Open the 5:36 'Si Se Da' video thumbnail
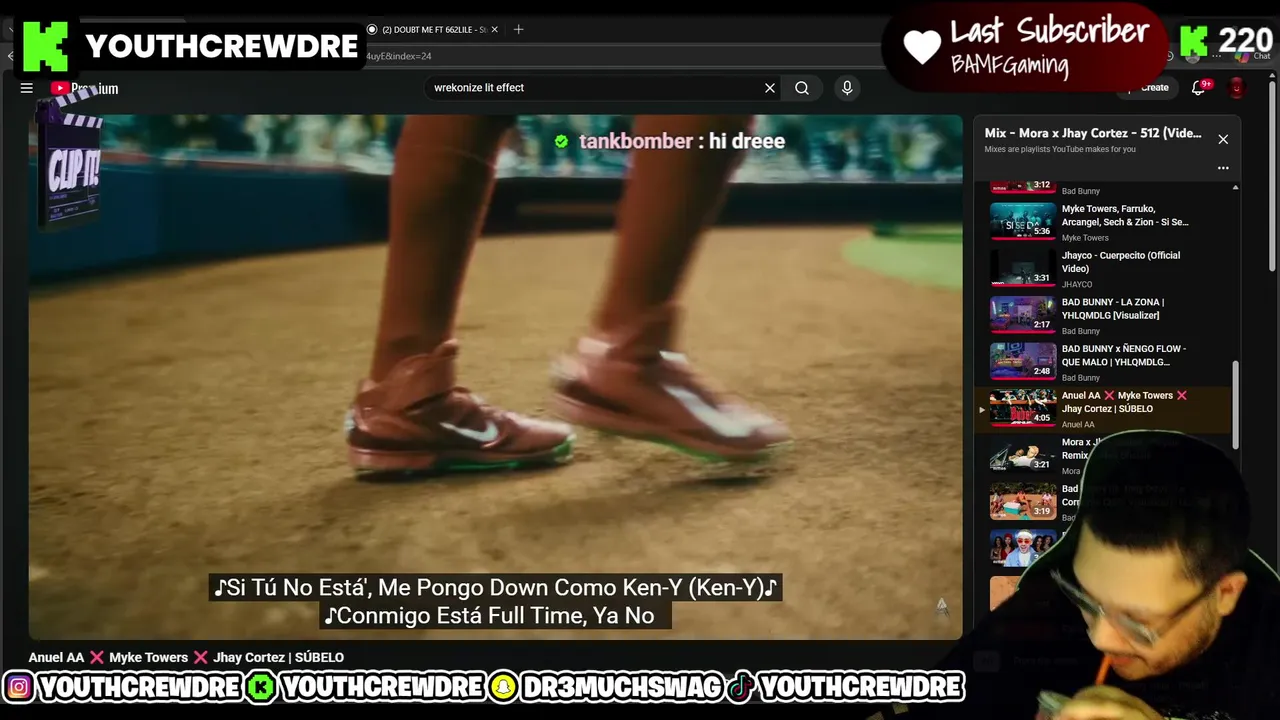This screenshot has height=720, width=1280. 1023,221
